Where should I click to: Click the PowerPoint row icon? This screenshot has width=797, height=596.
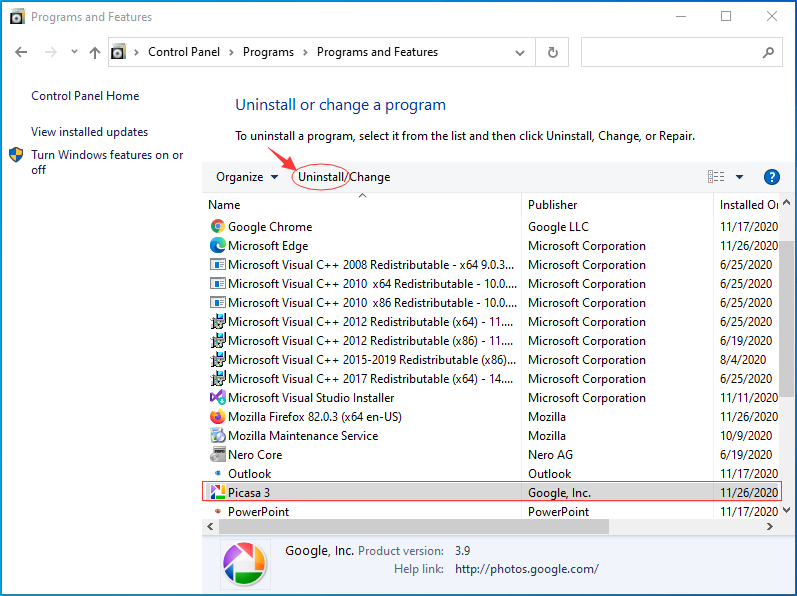coord(218,511)
